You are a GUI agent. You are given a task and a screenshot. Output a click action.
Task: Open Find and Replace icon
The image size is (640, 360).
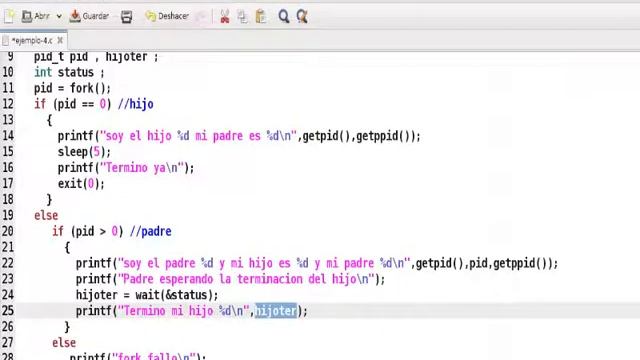(302, 17)
